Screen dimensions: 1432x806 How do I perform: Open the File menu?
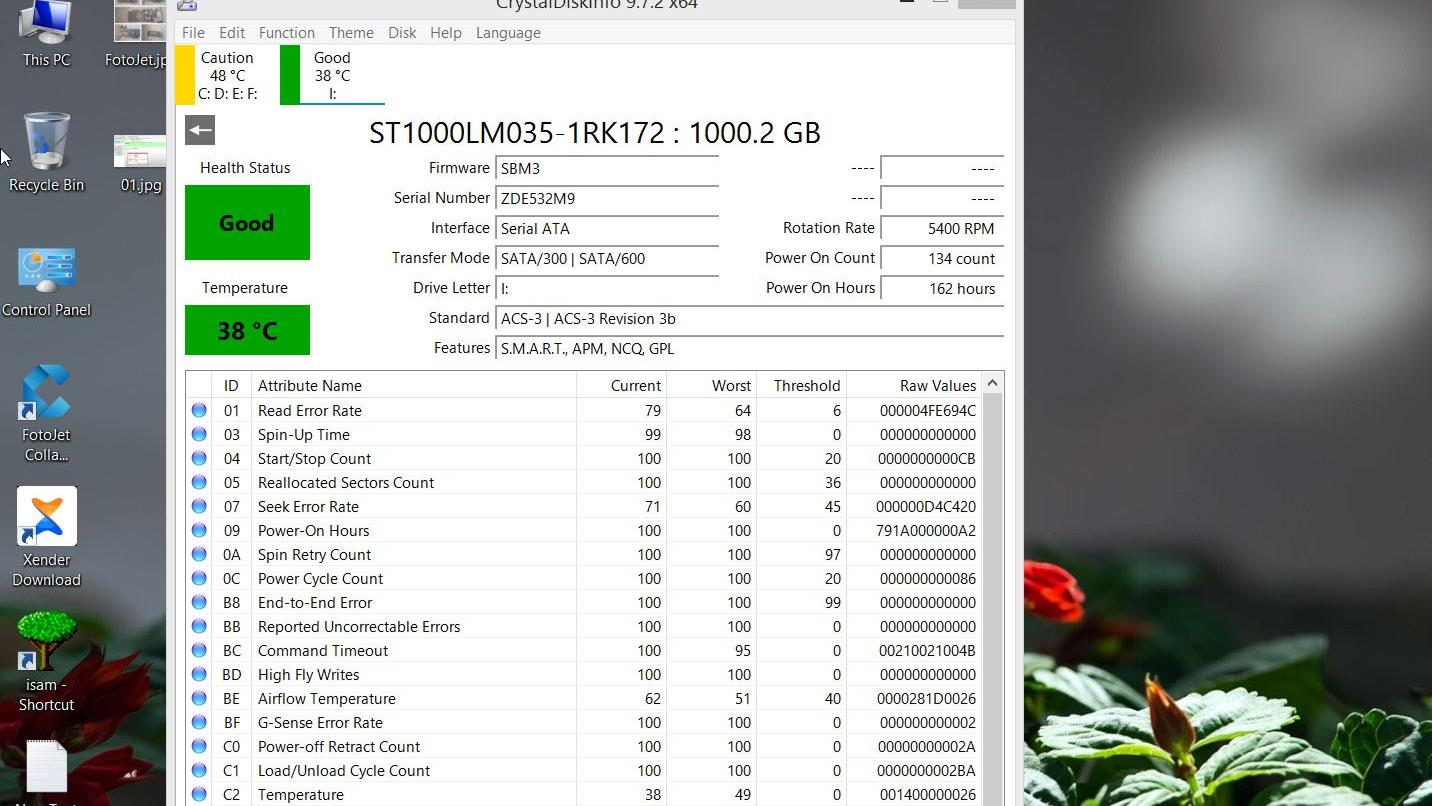[x=193, y=33]
